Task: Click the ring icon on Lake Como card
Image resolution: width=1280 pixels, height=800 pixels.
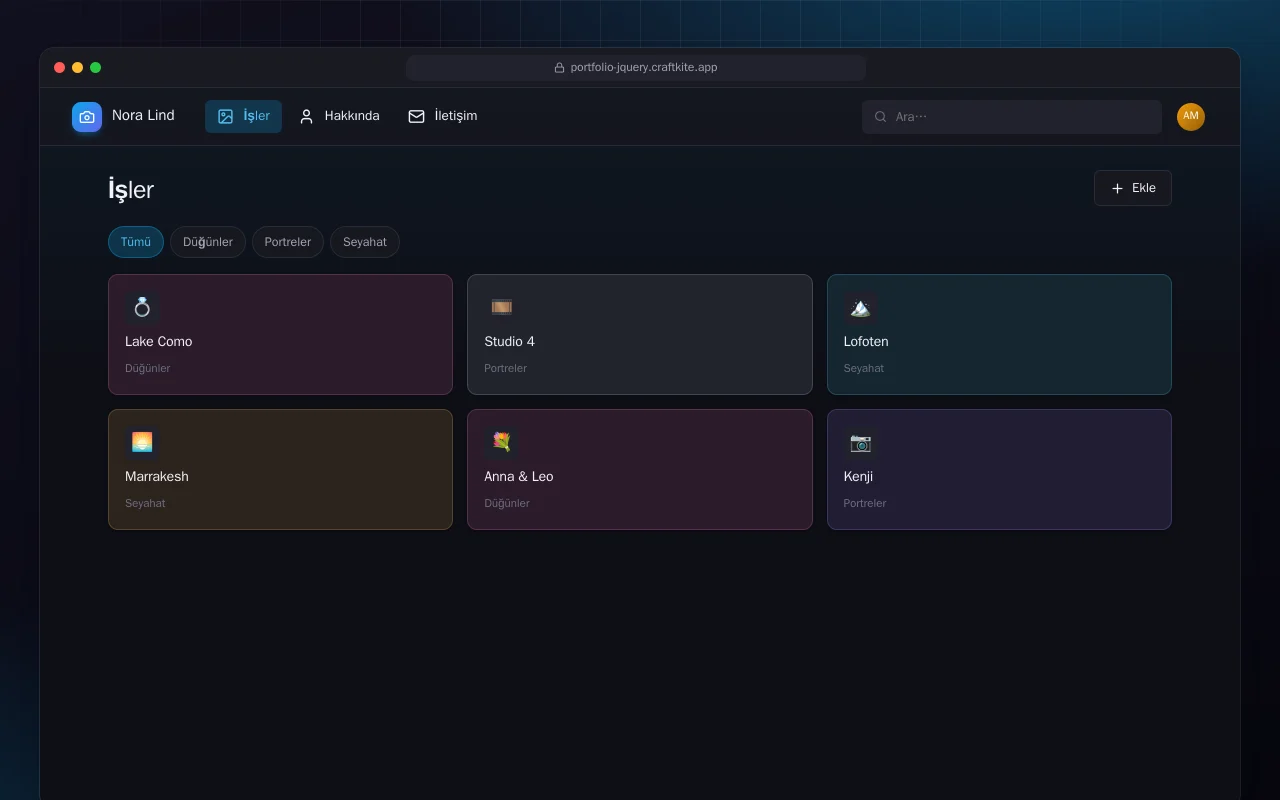Action: click(x=142, y=307)
